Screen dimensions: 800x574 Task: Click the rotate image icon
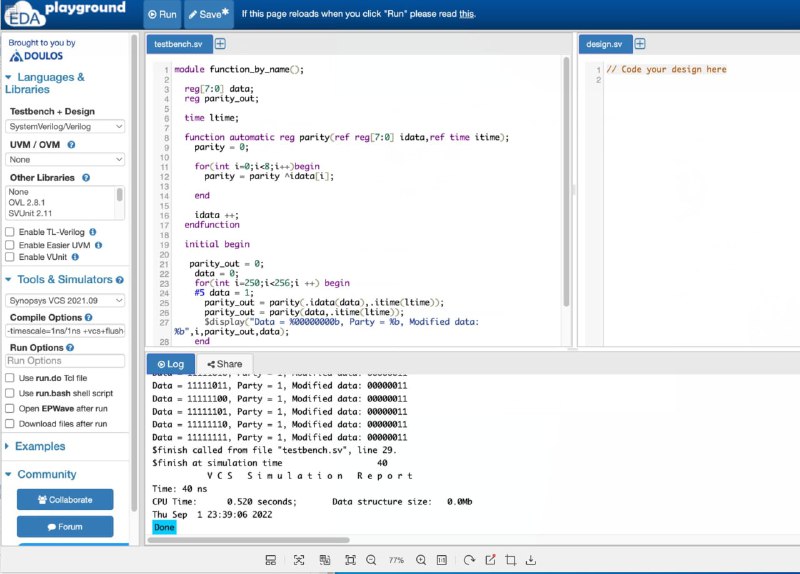[468, 560]
